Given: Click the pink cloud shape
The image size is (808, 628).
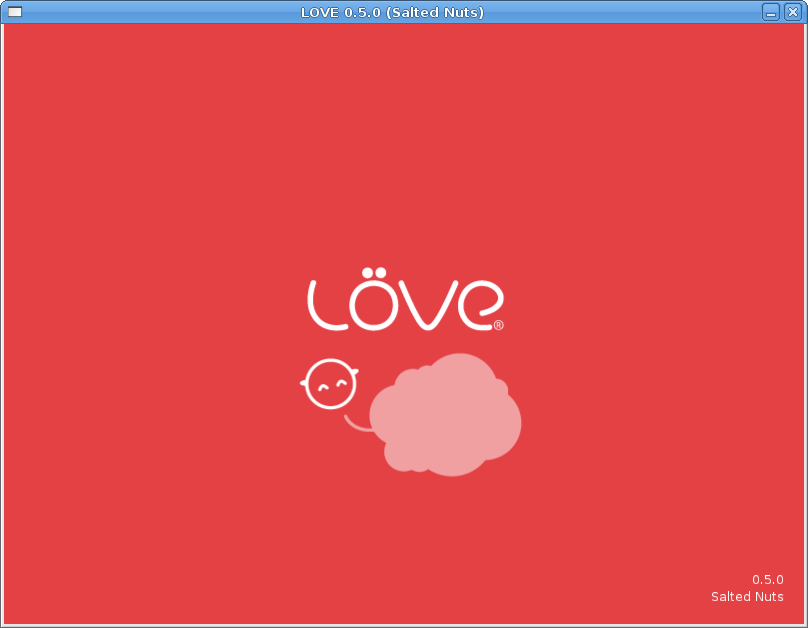Looking at the screenshot, I should [445, 415].
